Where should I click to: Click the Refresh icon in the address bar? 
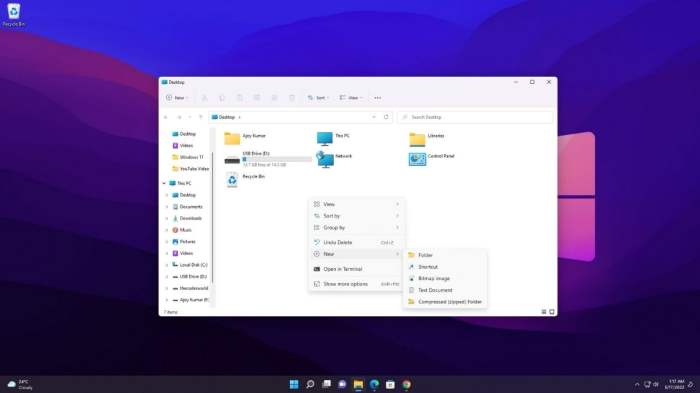pyautogui.click(x=386, y=117)
